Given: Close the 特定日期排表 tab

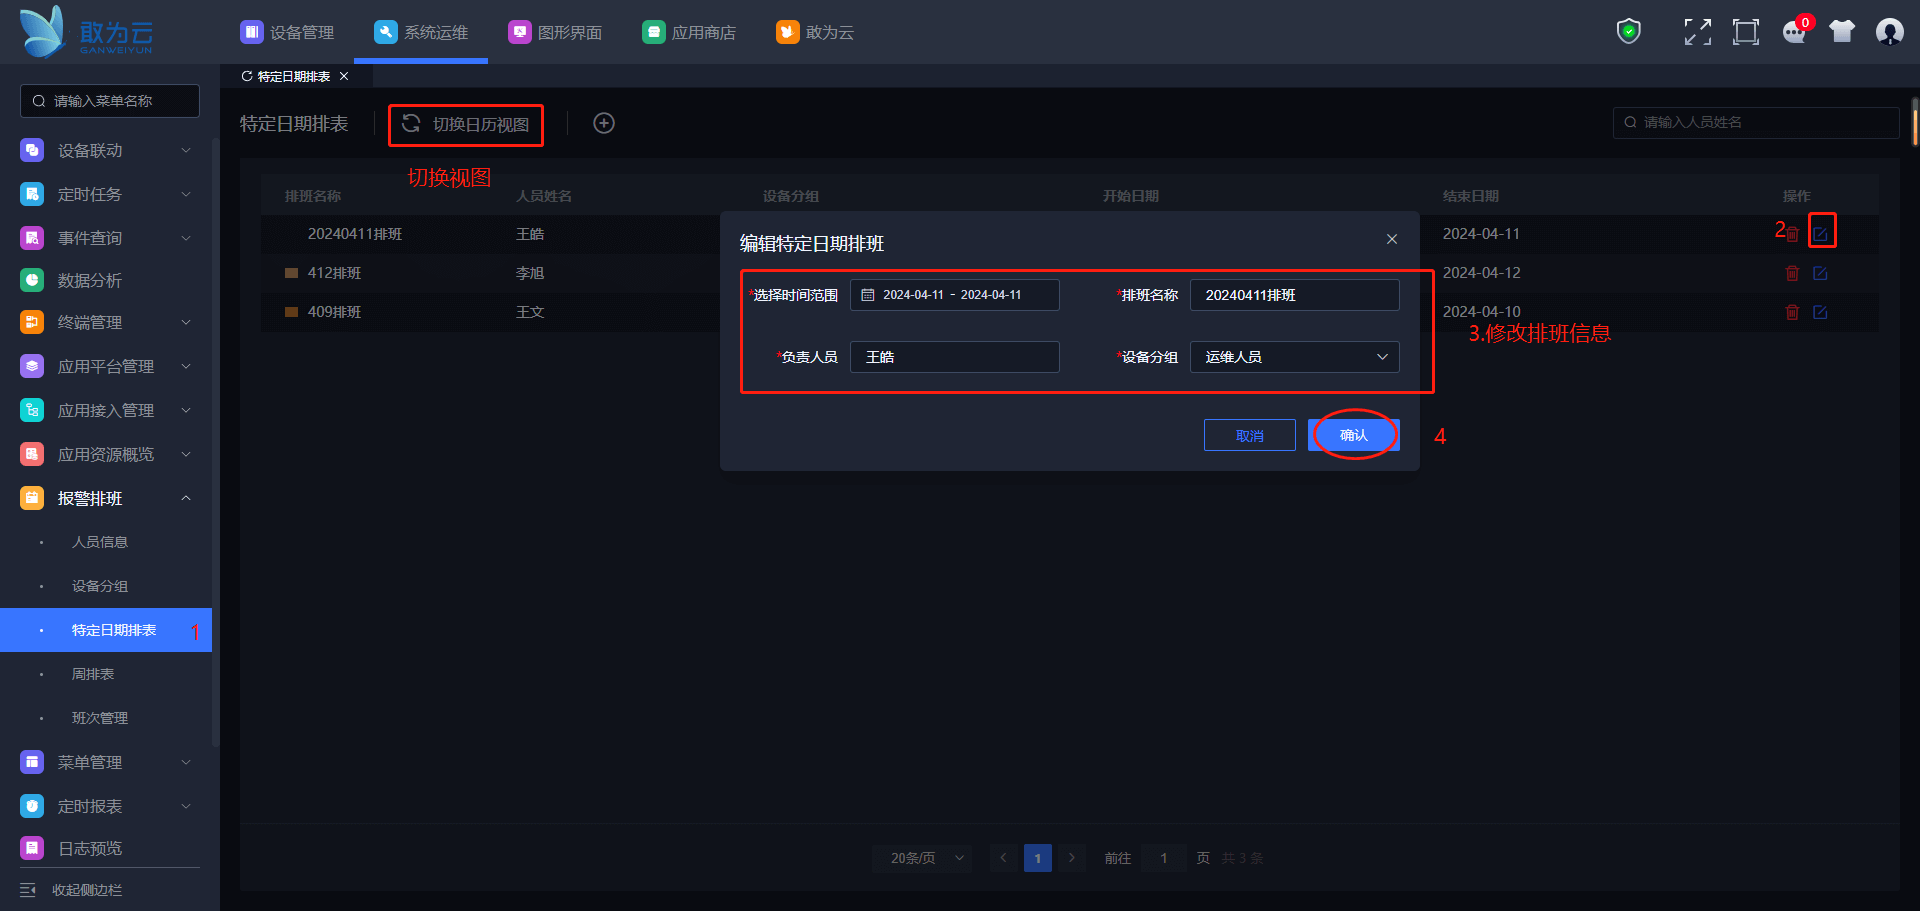Looking at the screenshot, I should [344, 76].
